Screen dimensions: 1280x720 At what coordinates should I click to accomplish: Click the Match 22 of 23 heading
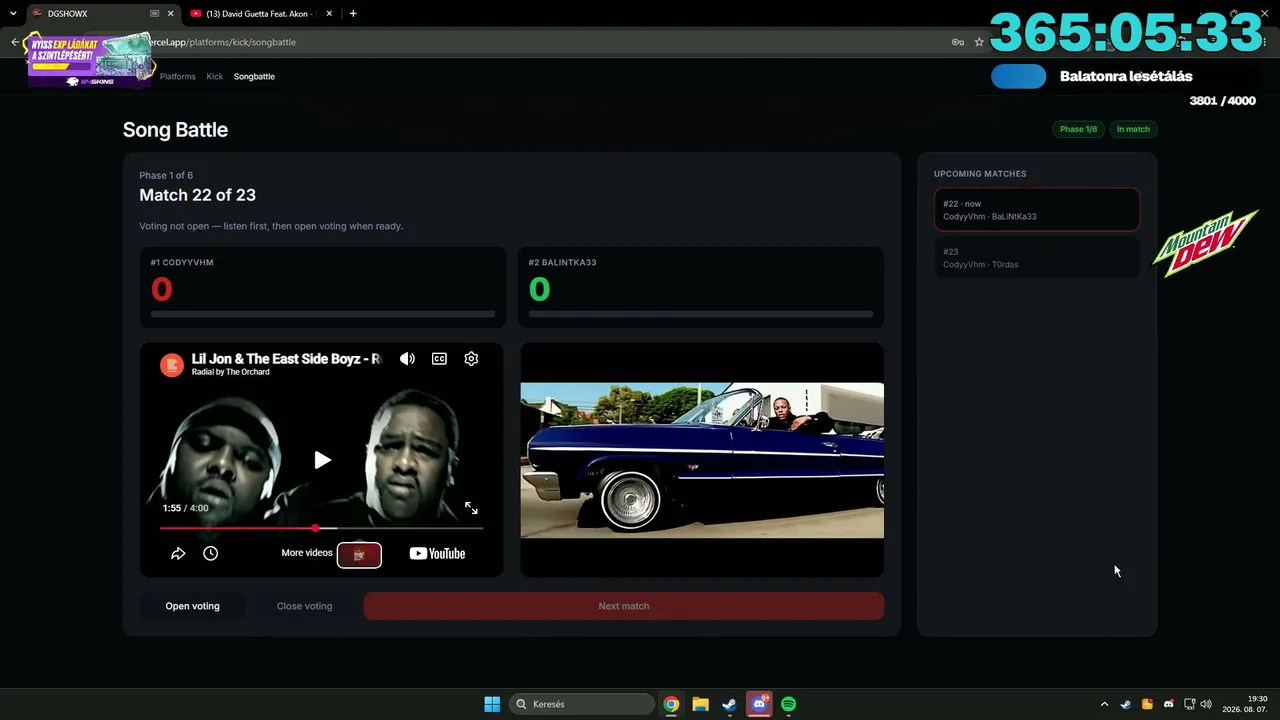pyautogui.click(x=197, y=195)
